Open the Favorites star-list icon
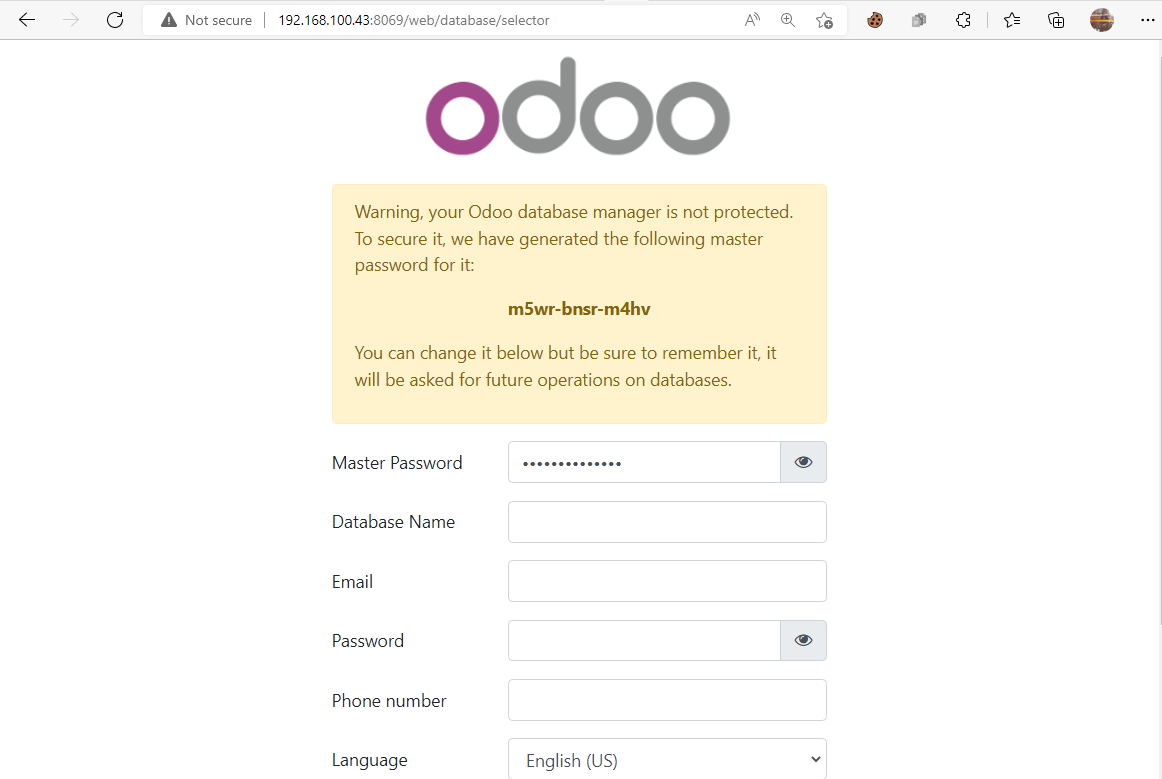This screenshot has width=1162, height=779. click(x=1011, y=20)
